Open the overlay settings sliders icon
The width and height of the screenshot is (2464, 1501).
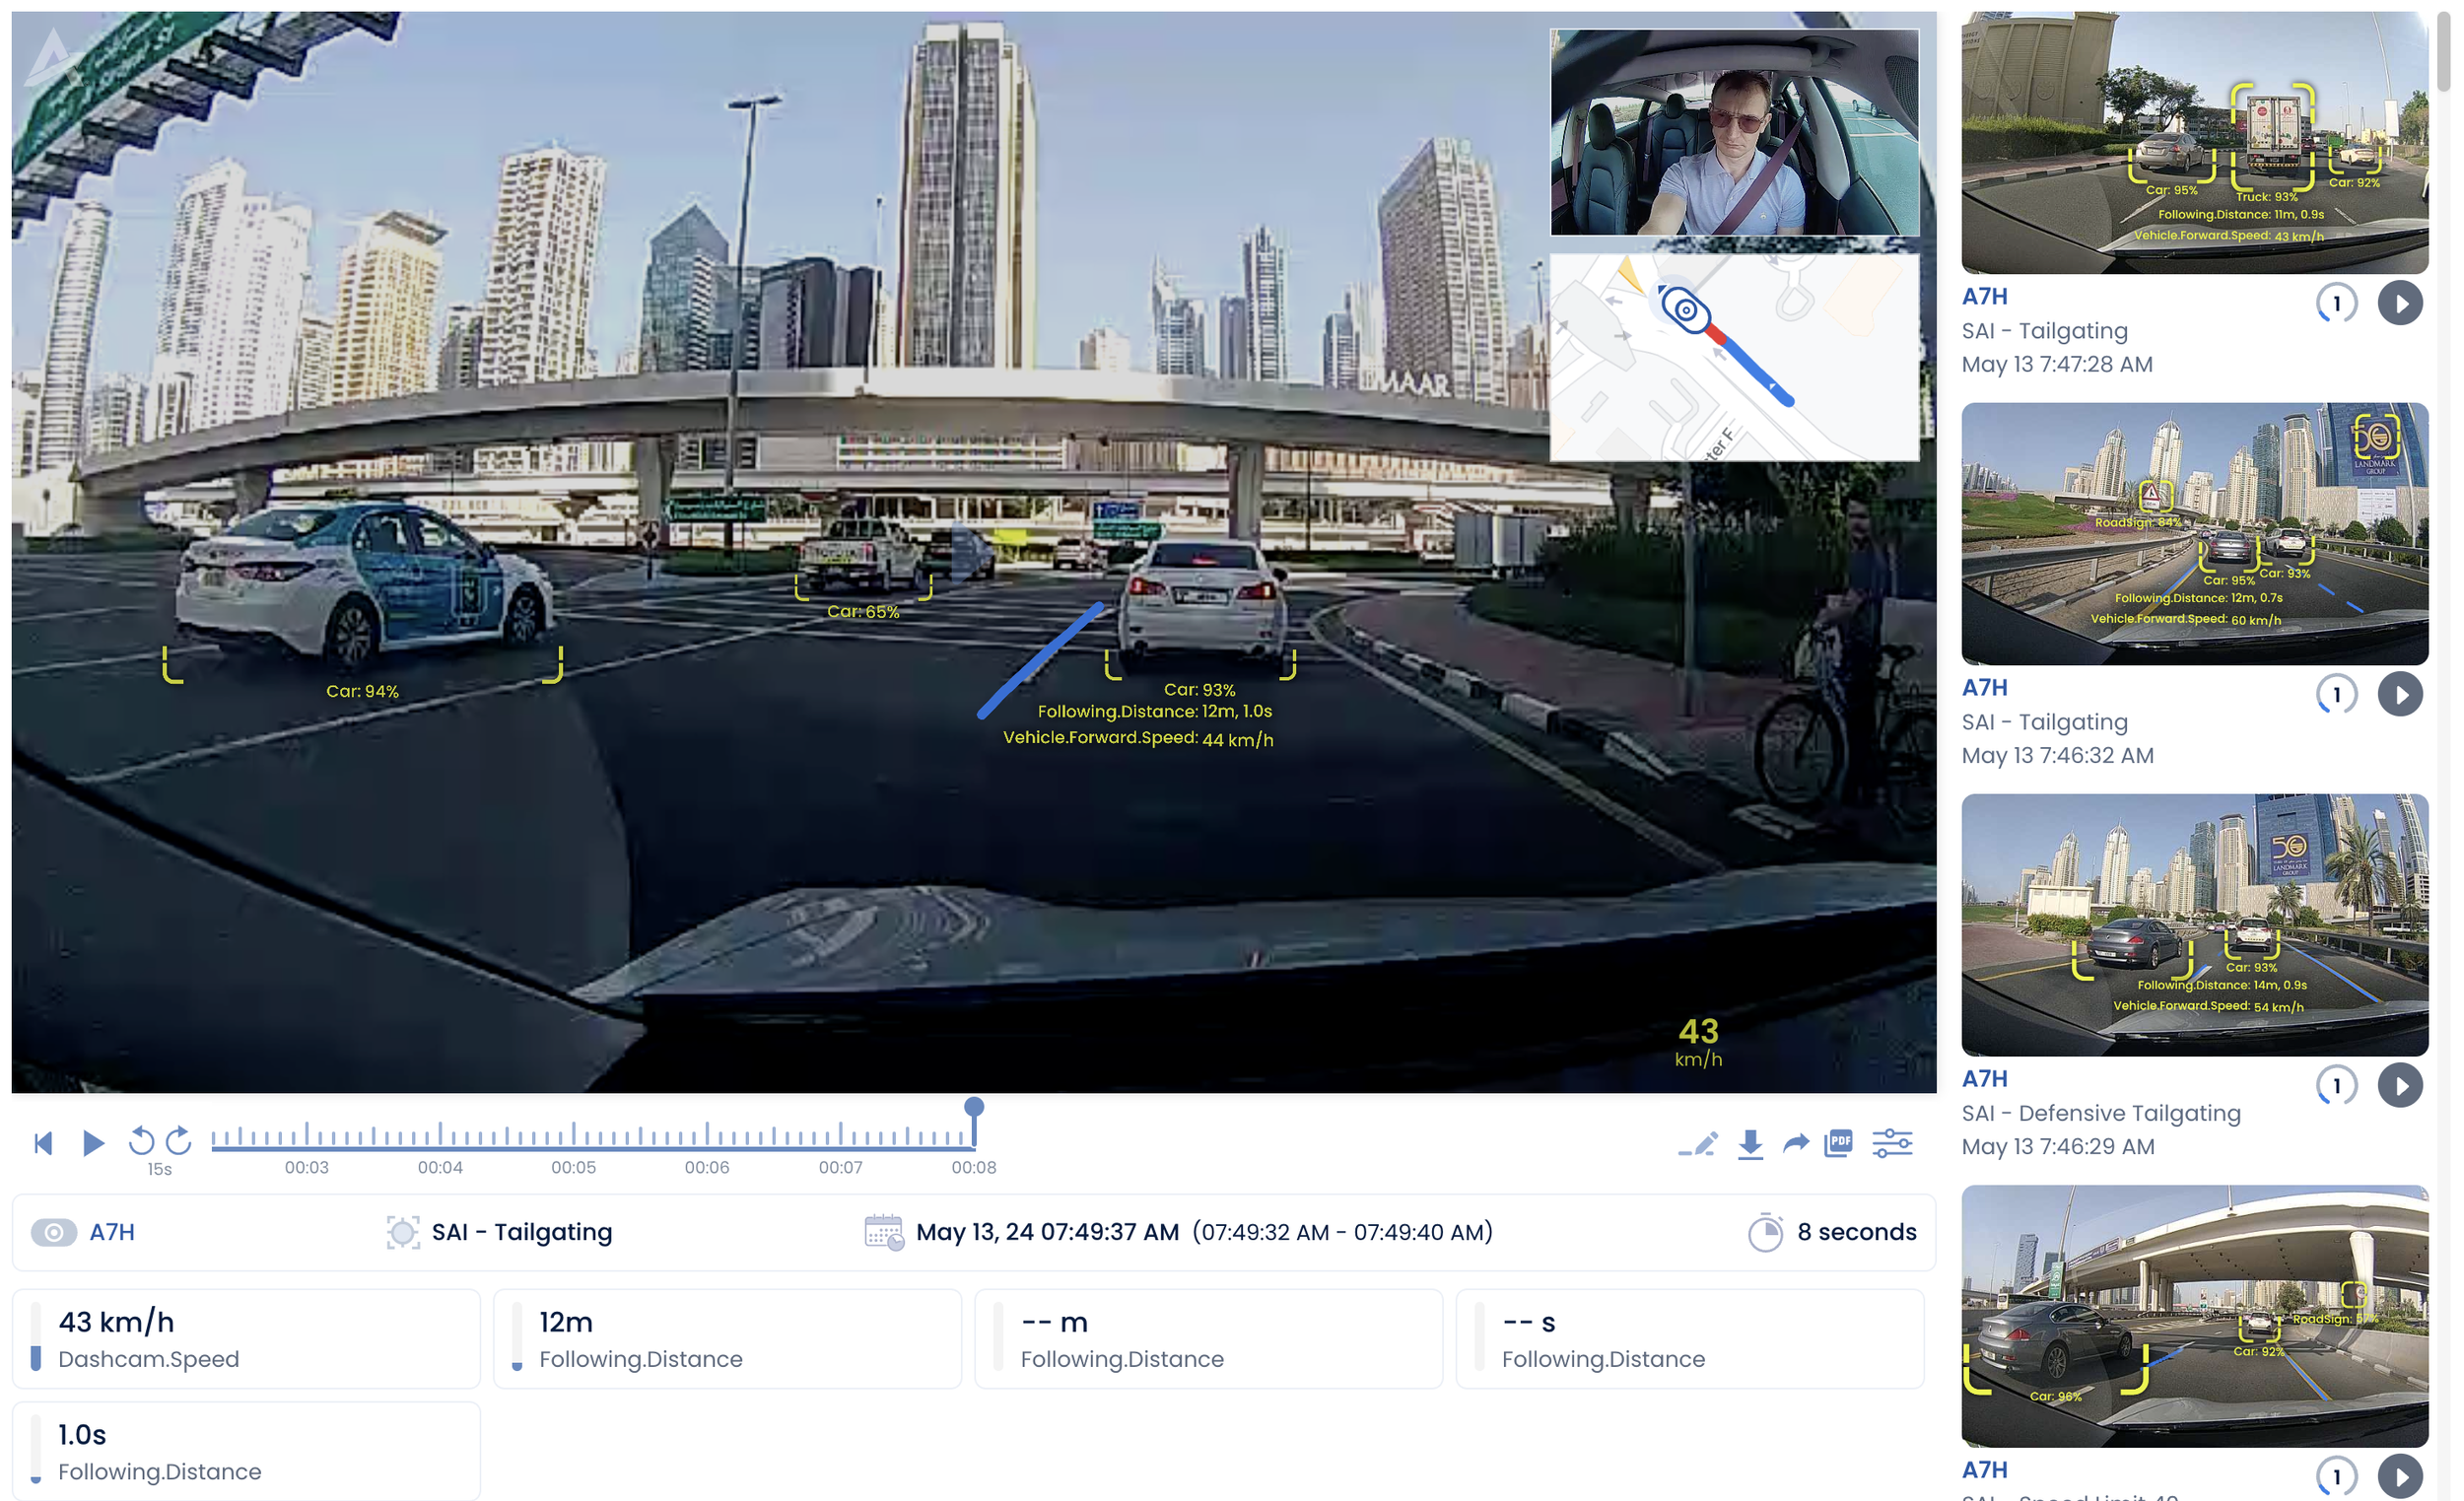(1892, 1143)
